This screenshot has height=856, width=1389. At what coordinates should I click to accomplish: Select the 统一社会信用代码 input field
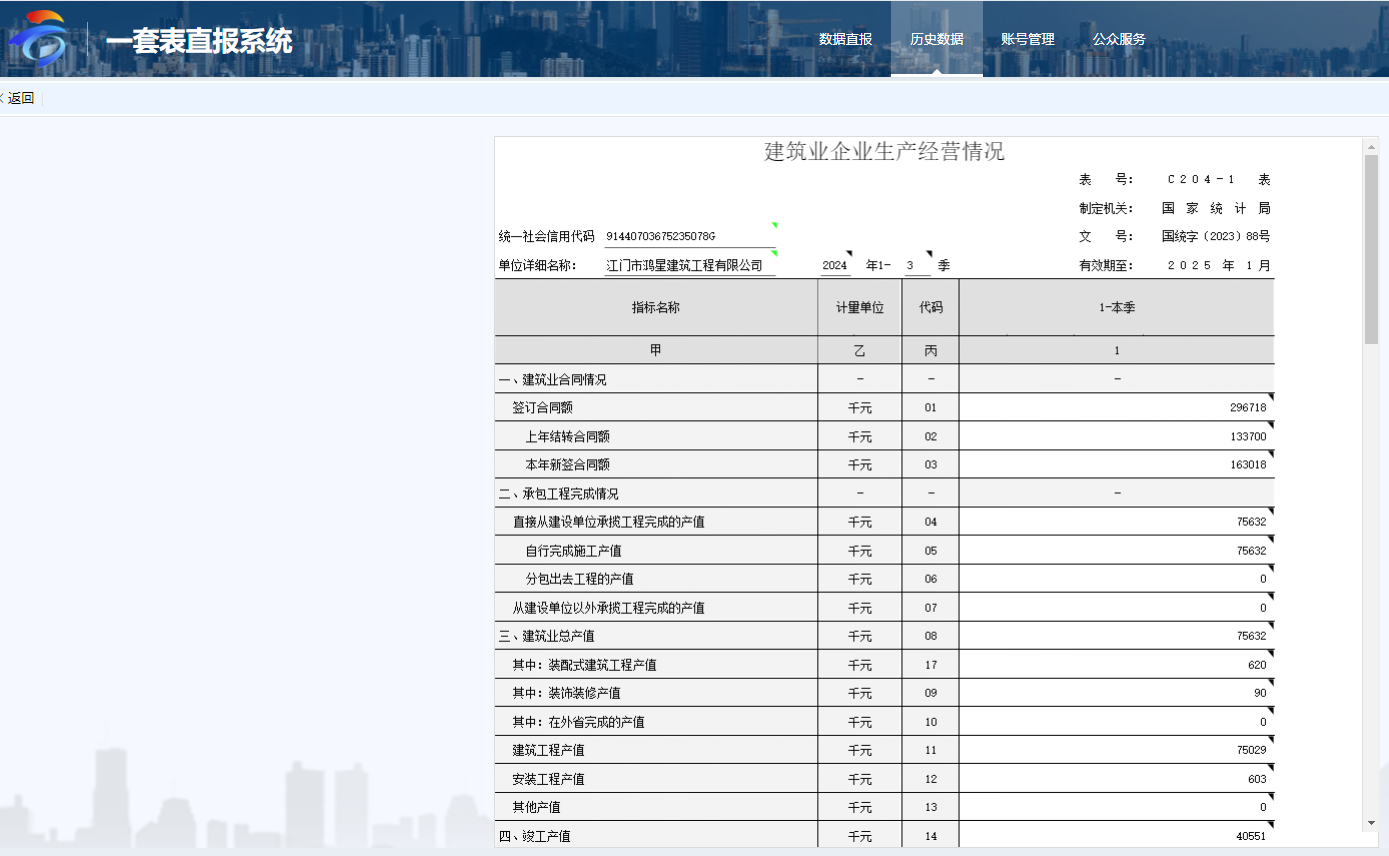pos(689,237)
